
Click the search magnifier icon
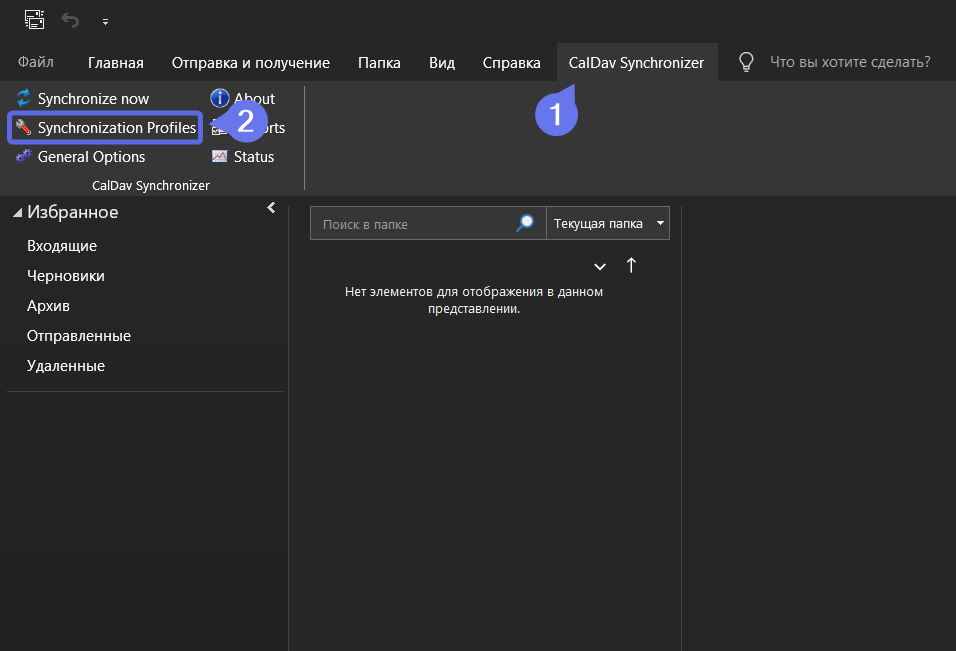click(x=525, y=224)
